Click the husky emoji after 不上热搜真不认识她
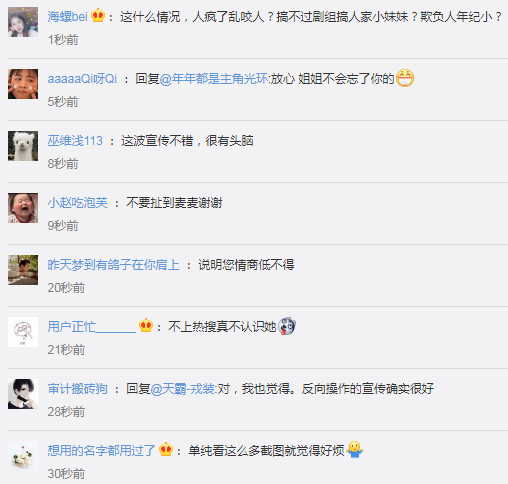The width and height of the screenshot is (508, 484). (287, 326)
